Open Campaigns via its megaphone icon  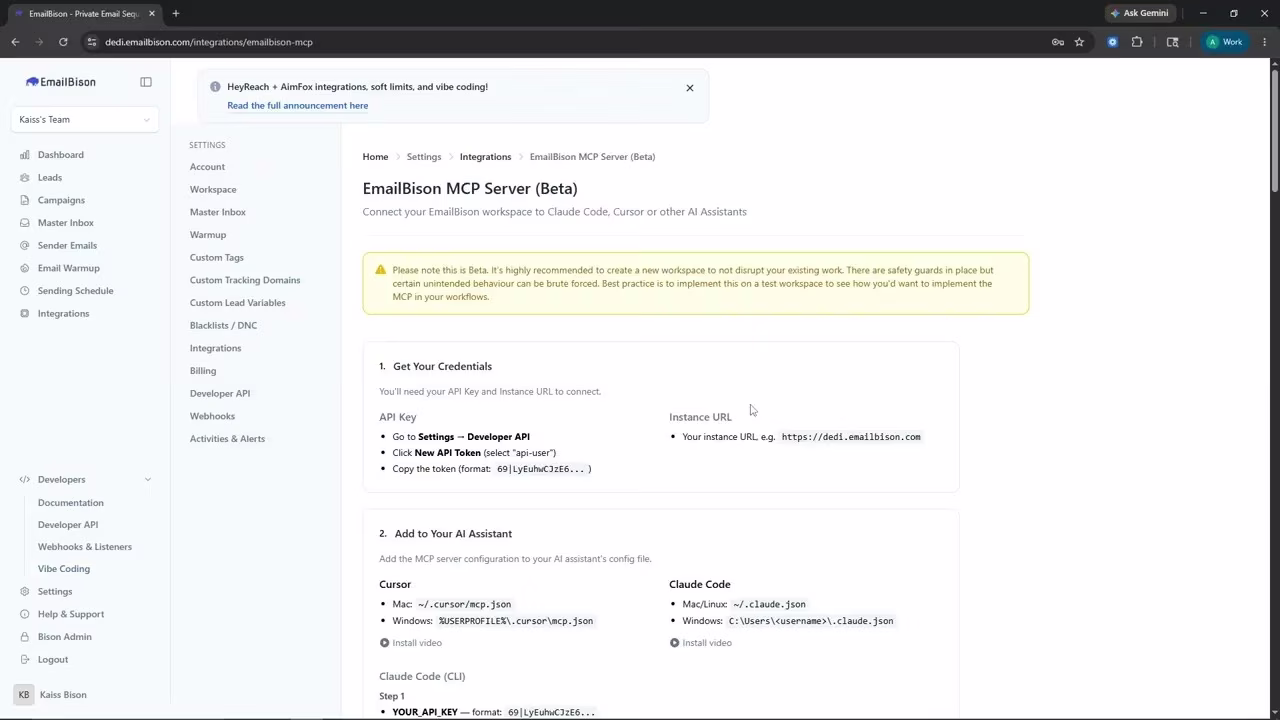[x=25, y=200]
